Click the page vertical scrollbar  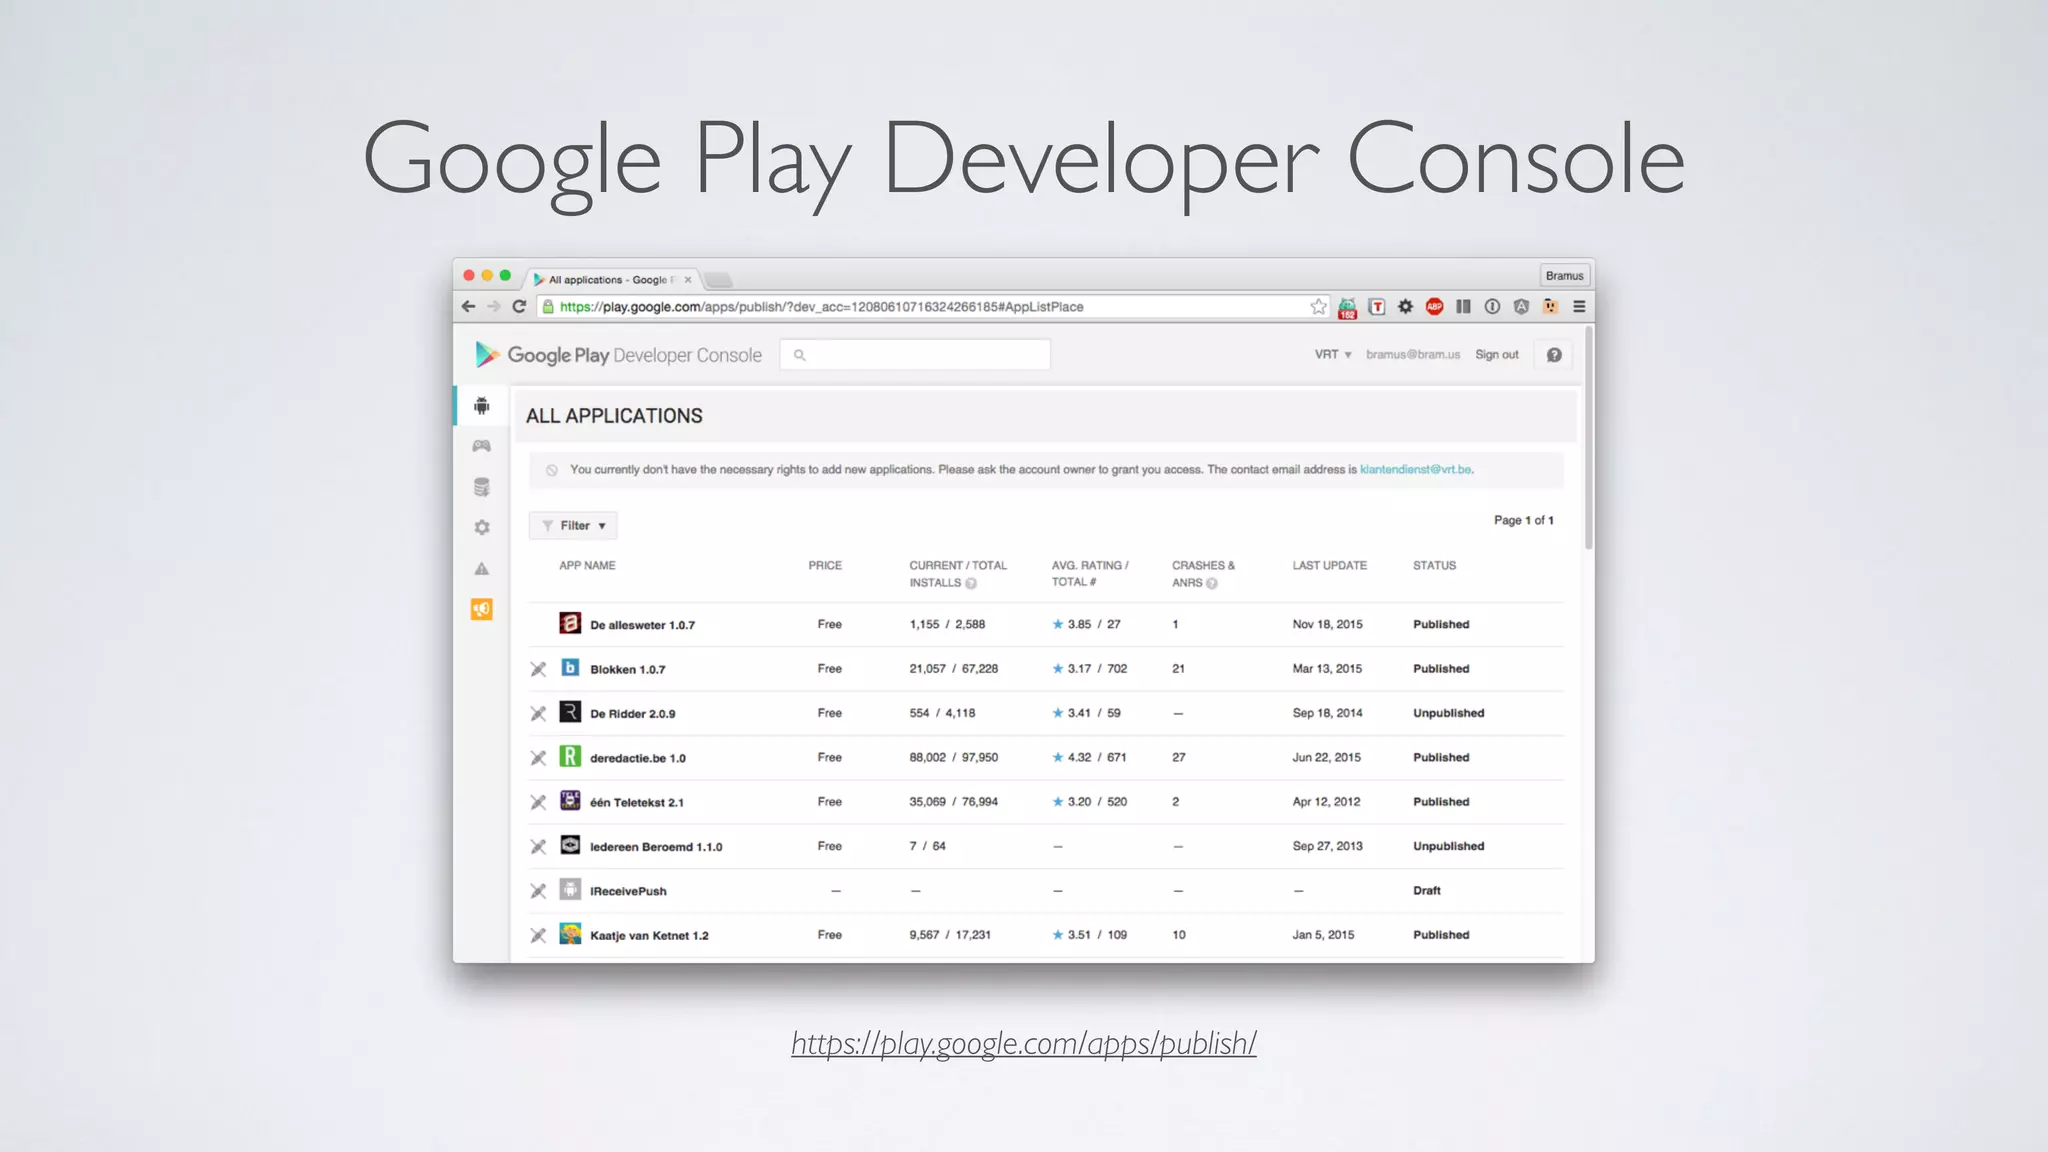(x=1588, y=437)
